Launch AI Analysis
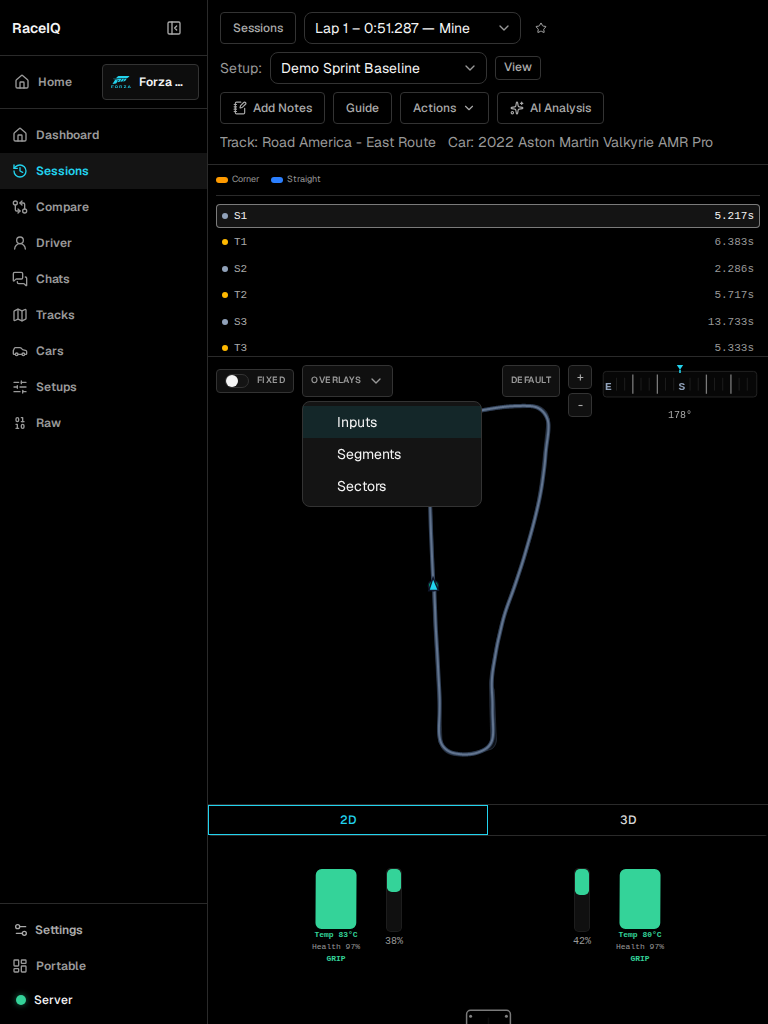Screen dimensions: 768x1024 coord(551,108)
